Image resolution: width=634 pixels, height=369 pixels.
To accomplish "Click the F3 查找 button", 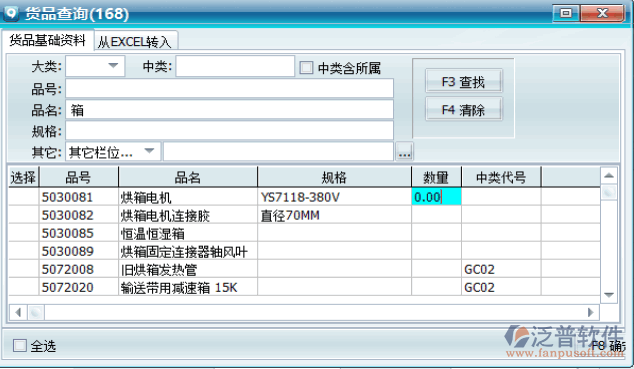I will pyautogui.click(x=463, y=82).
